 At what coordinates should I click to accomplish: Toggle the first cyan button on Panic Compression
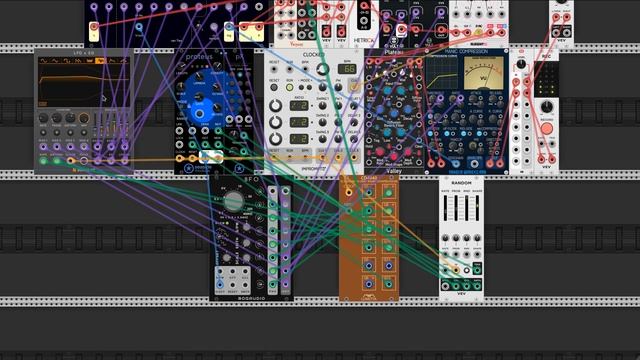[430, 133]
